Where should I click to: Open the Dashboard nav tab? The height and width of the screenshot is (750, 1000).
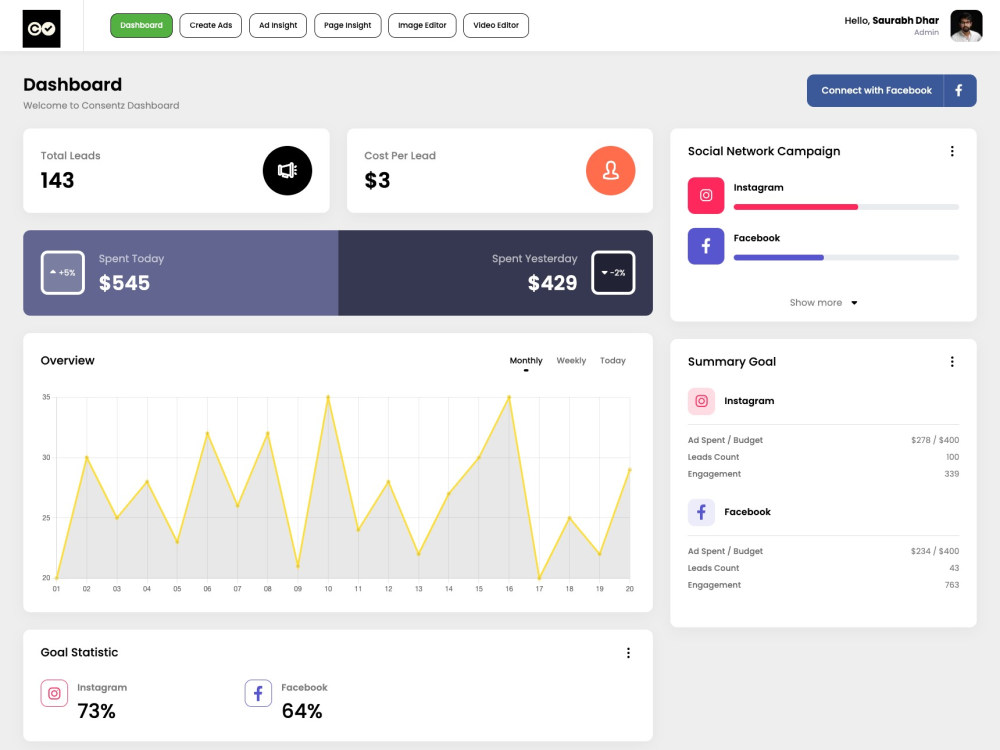142,26
